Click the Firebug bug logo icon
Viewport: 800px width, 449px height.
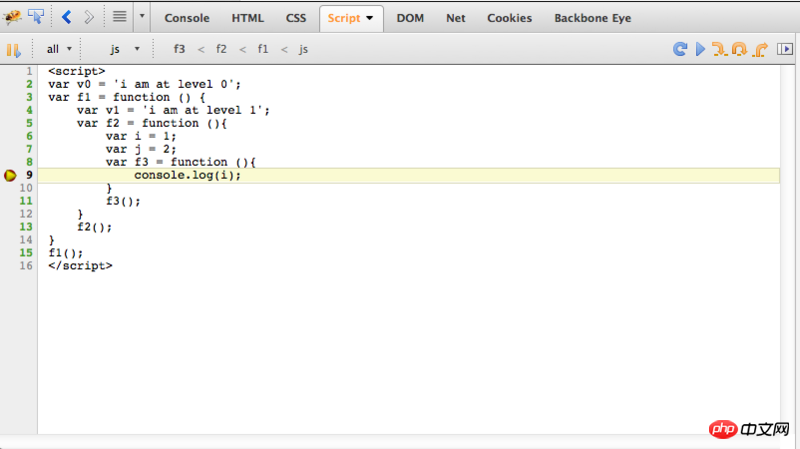tap(12, 17)
